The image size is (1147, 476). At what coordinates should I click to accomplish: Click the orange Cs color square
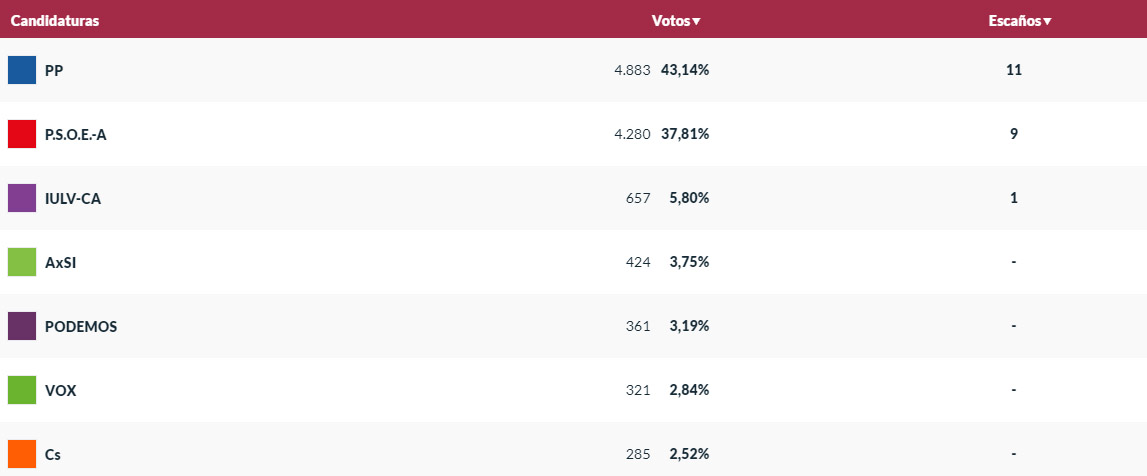pyautogui.click(x=22, y=454)
